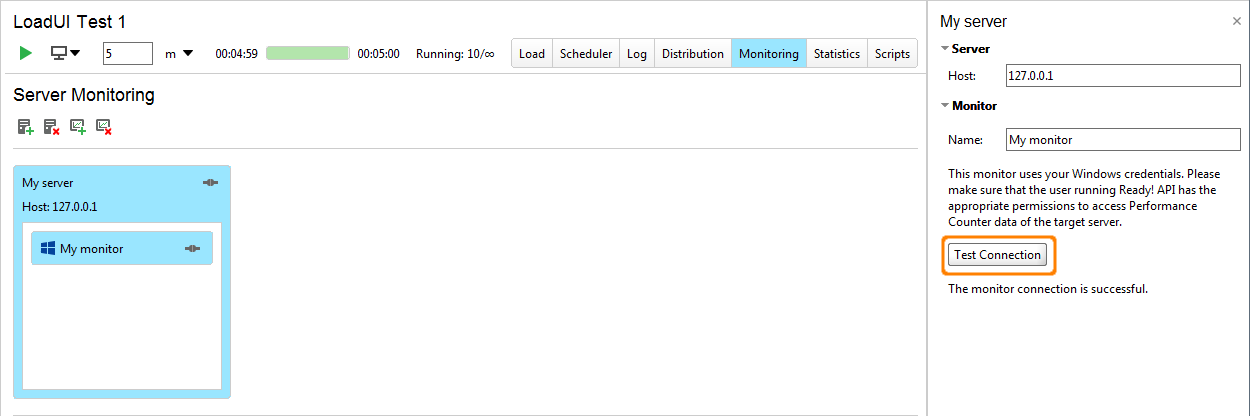Click the elapsed time 00:04:59
The width and height of the screenshot is (1250, 416).
pos(237,54)
